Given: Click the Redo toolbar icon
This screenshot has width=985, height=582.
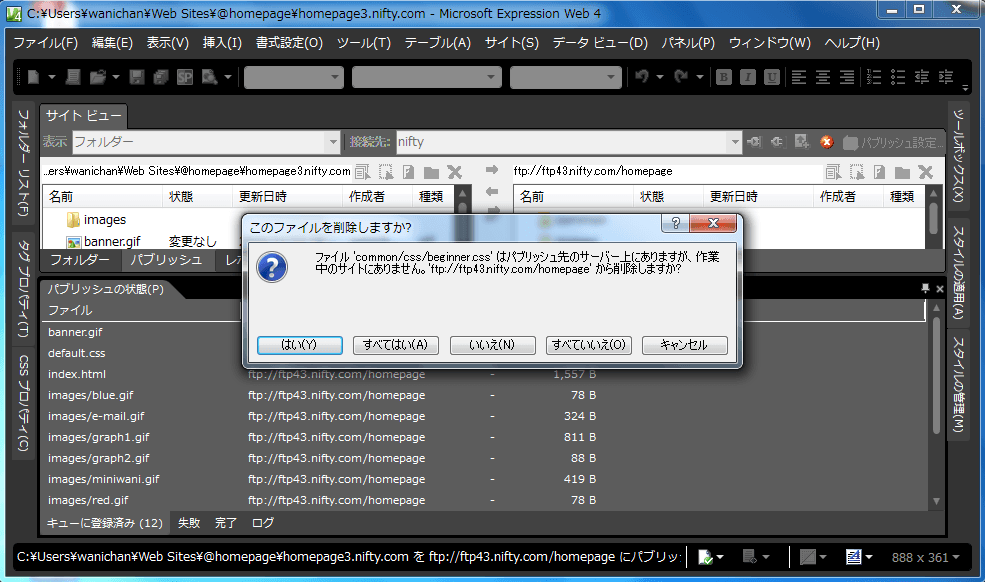Looking at the screenshot, I should click(x=681, y=77).
